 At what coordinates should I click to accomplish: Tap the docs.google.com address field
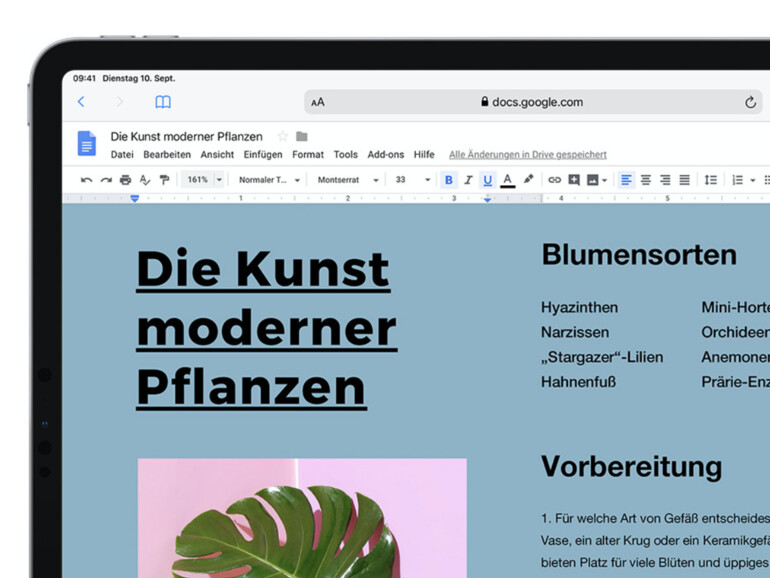532,102
